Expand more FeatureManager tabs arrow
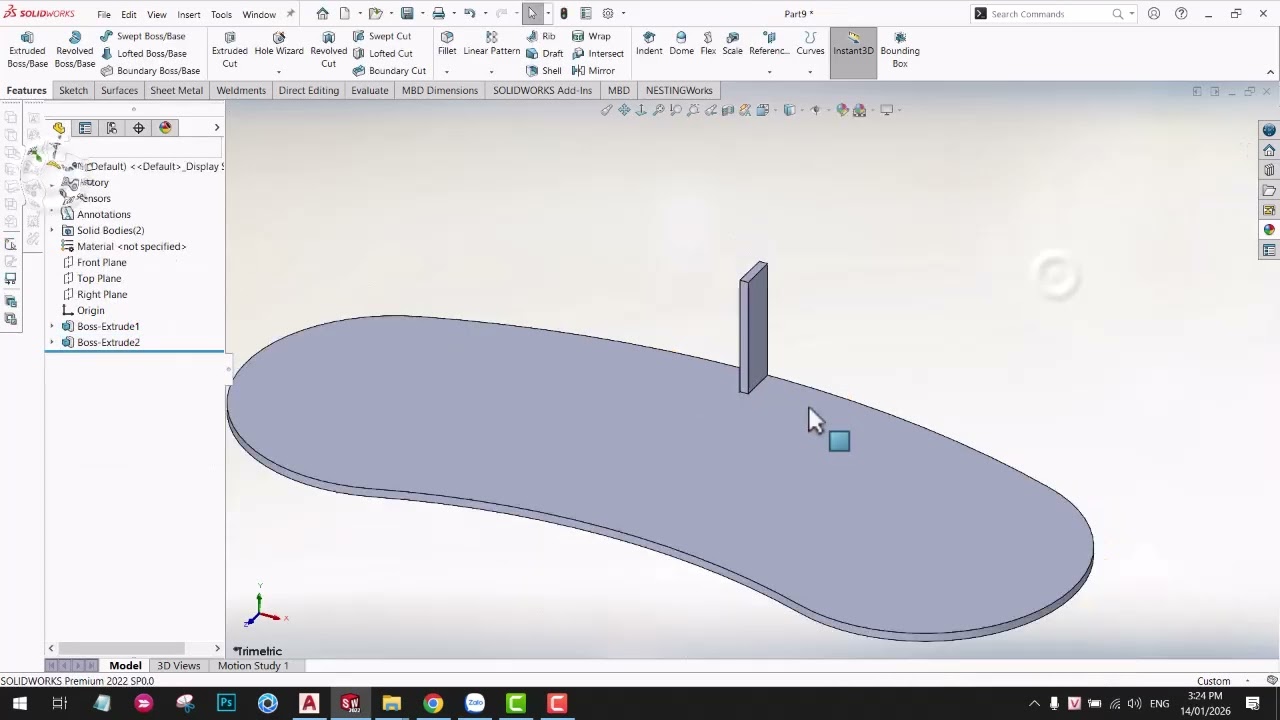This screenshot has width=1280, height=720. click(216, 128)
